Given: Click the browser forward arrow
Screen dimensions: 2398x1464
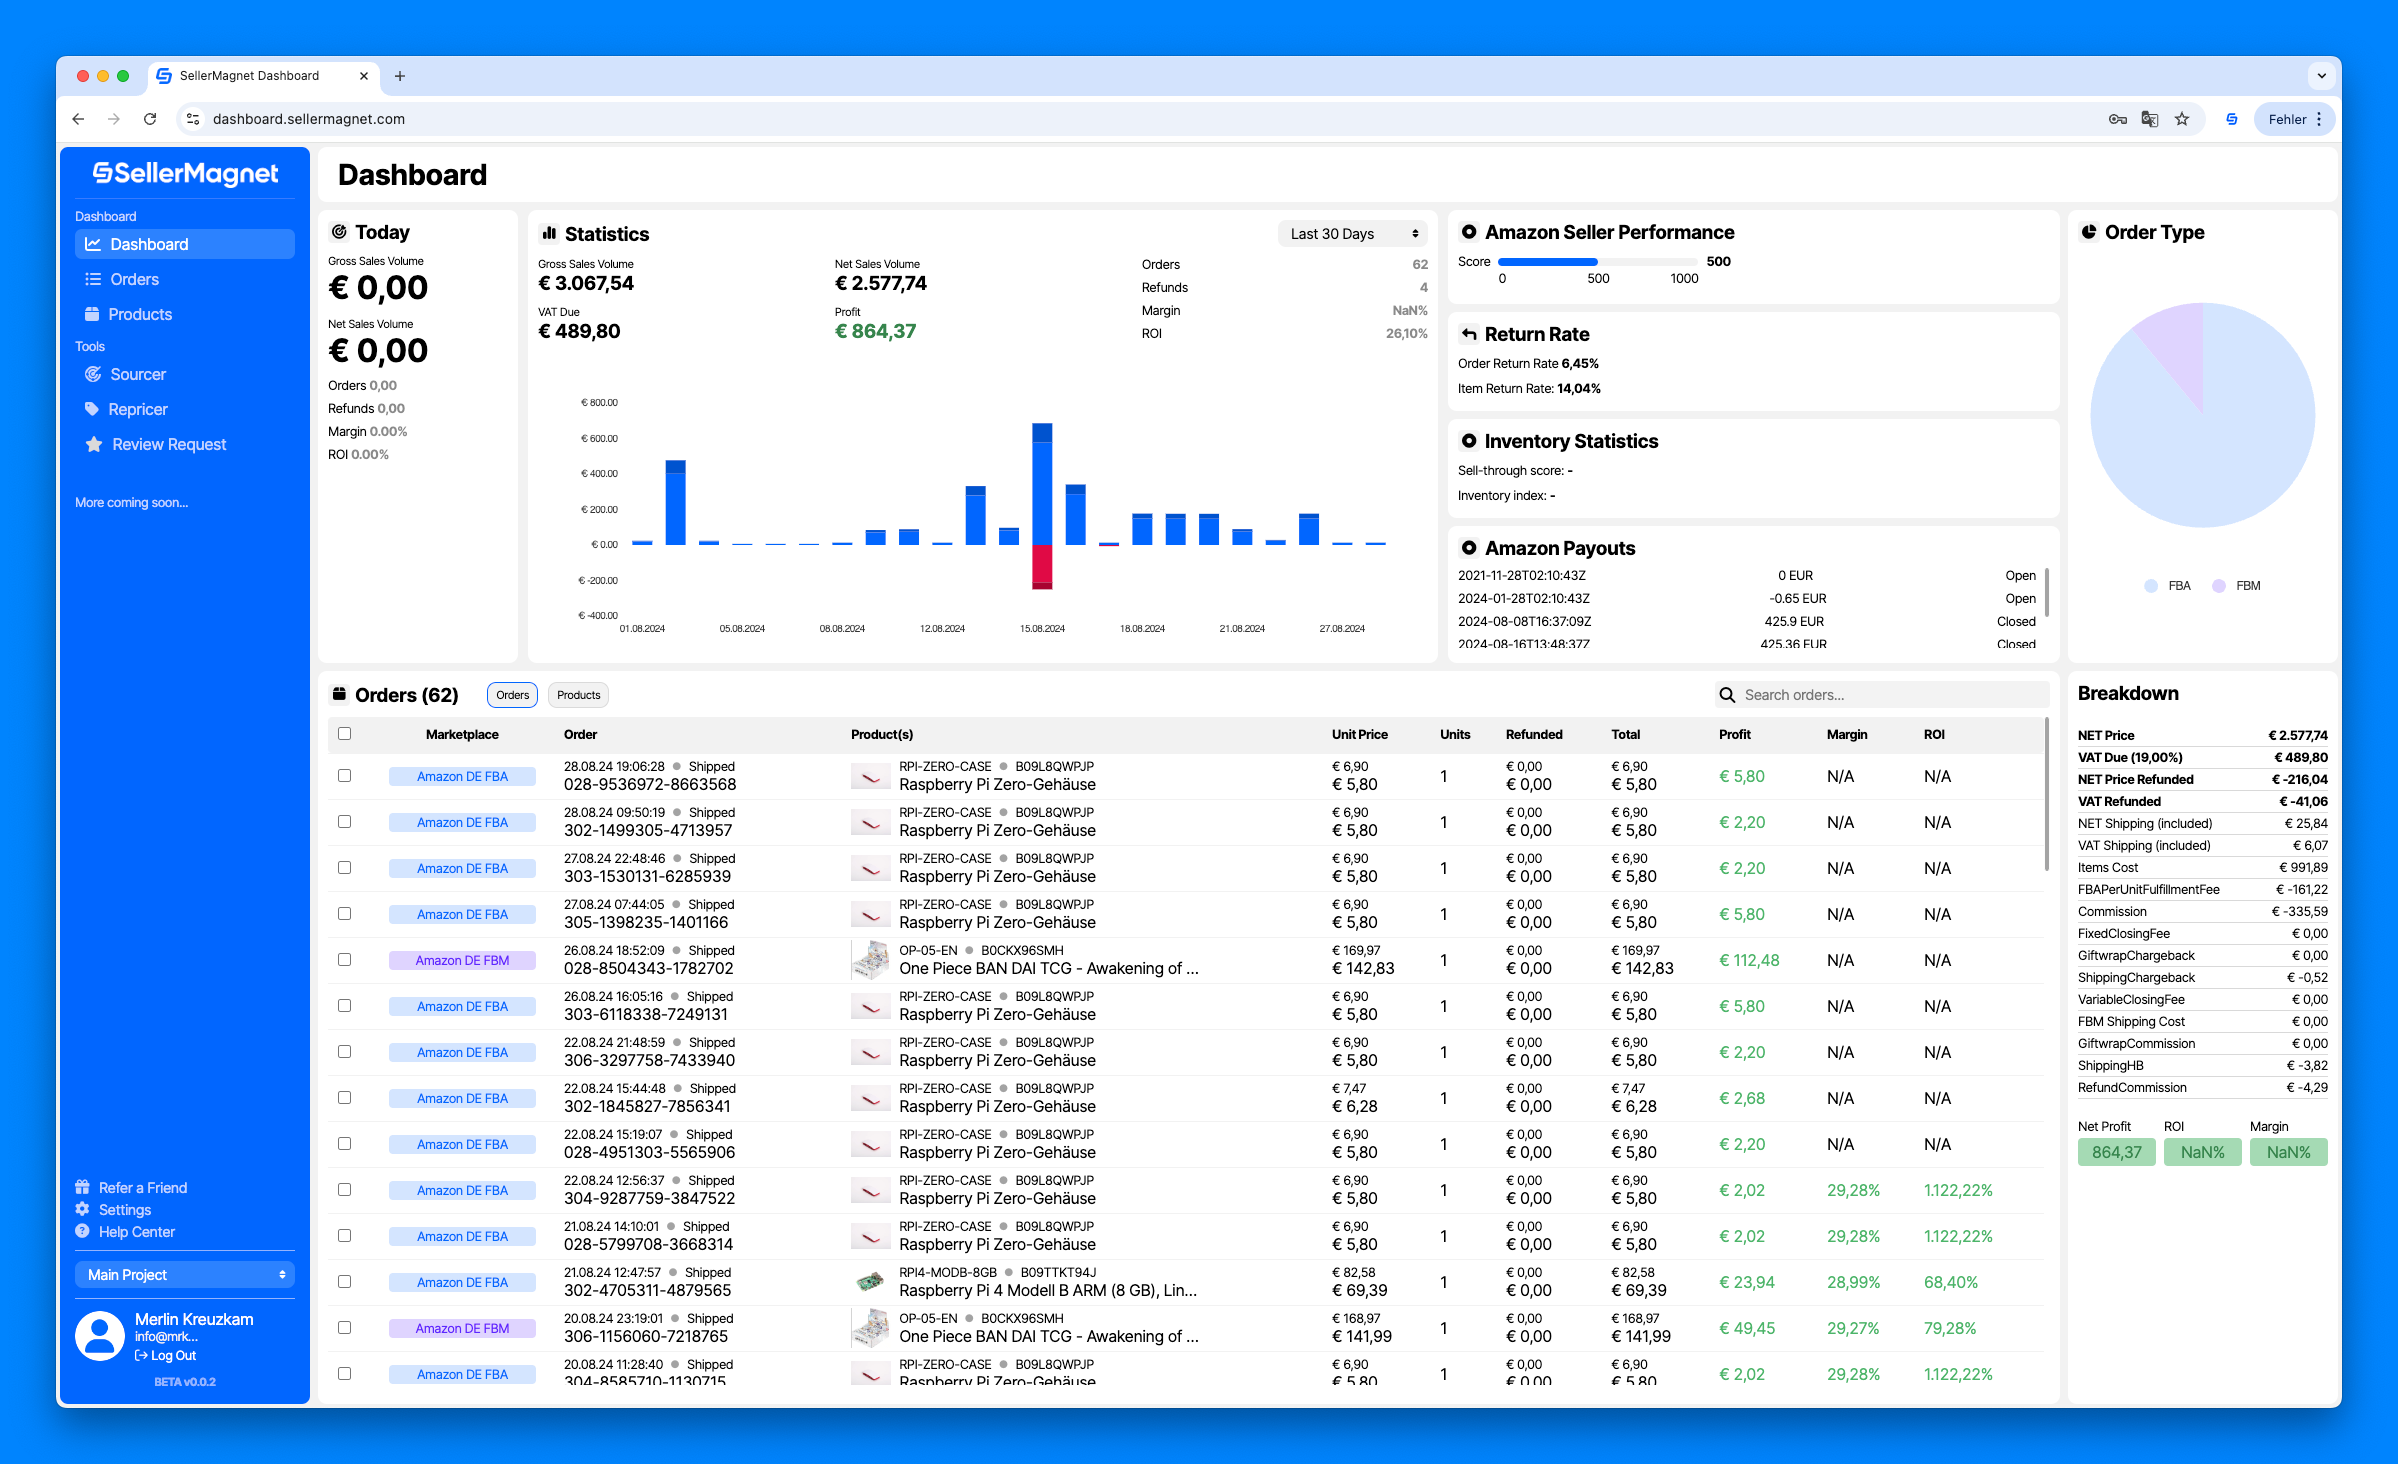Looking at the screenshot, I should click(x=114, y=119).
